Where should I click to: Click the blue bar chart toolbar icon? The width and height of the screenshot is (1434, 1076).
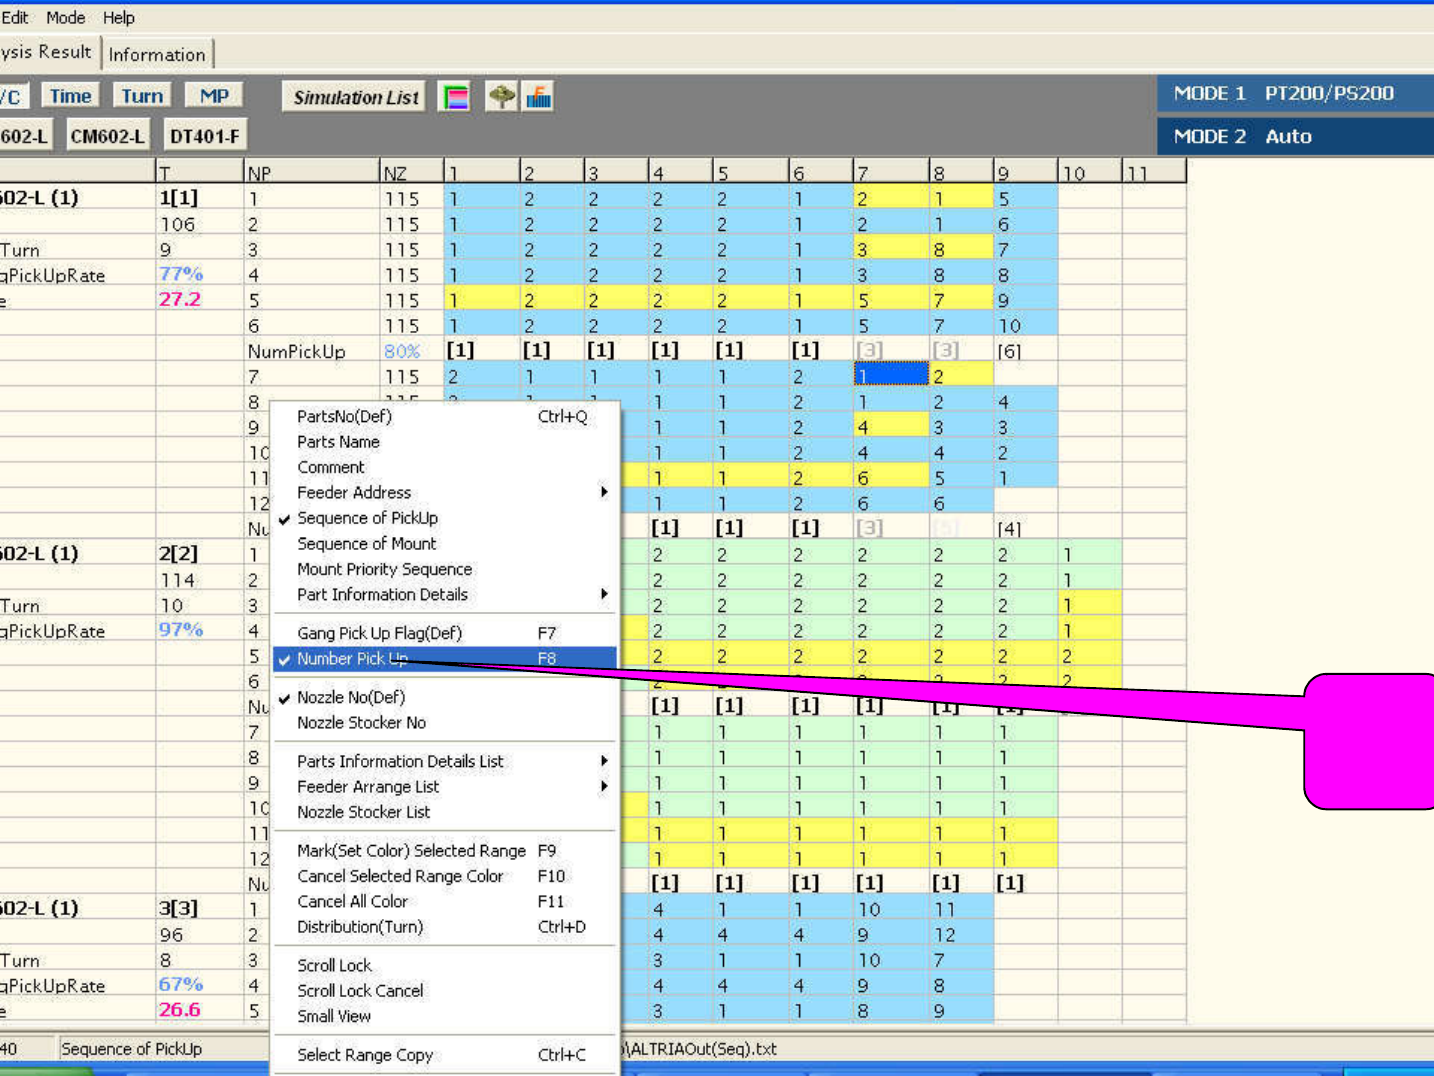(x=539, y=97)
